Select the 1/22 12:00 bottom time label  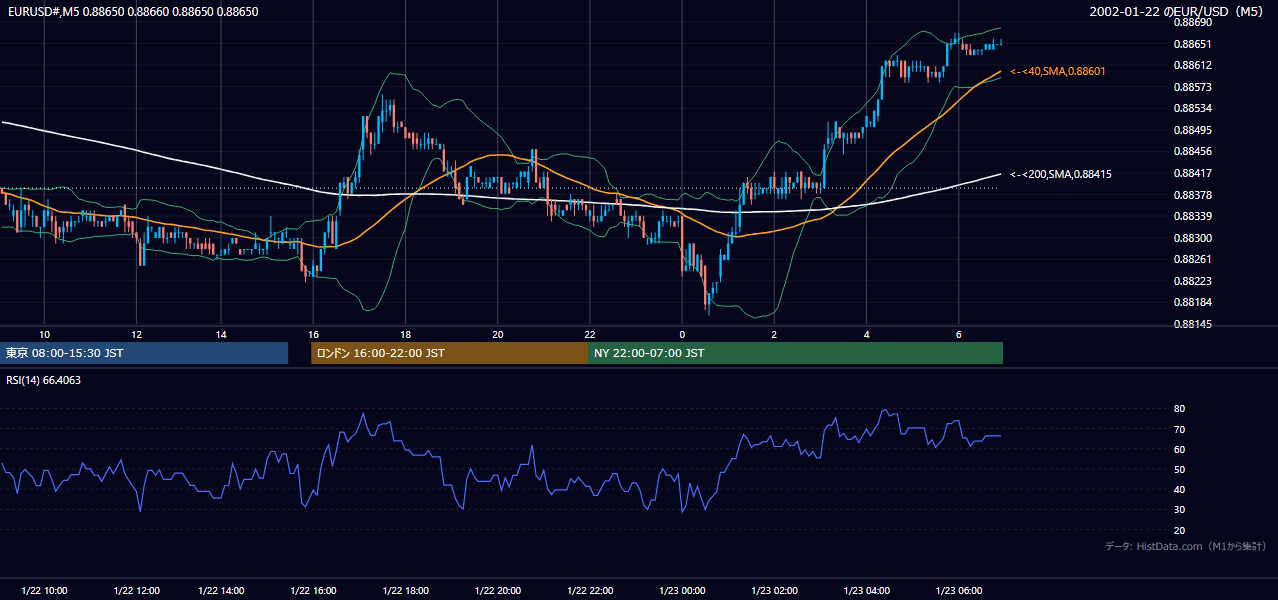[x=136, y=590]
